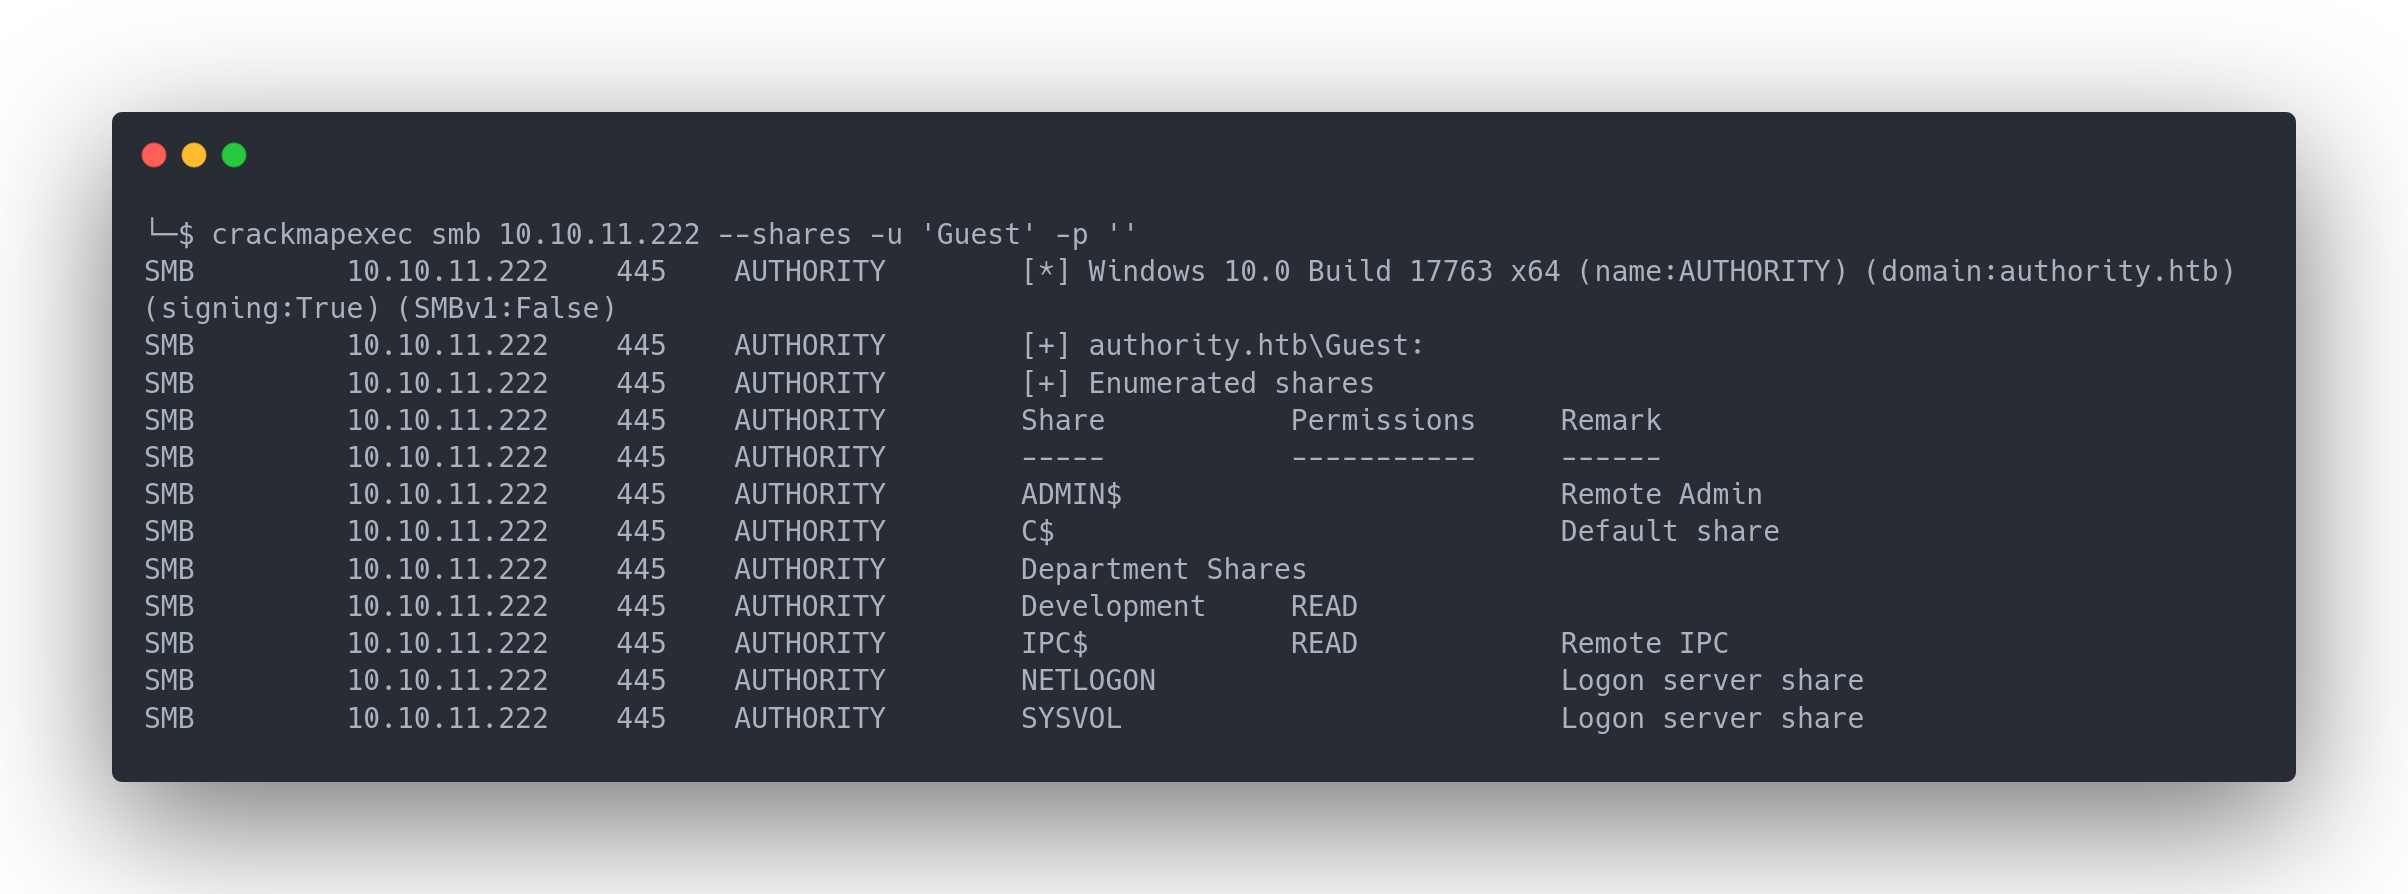Select the NETLOGON share name
2408x894 pixels.
[x=1088, y=680]
